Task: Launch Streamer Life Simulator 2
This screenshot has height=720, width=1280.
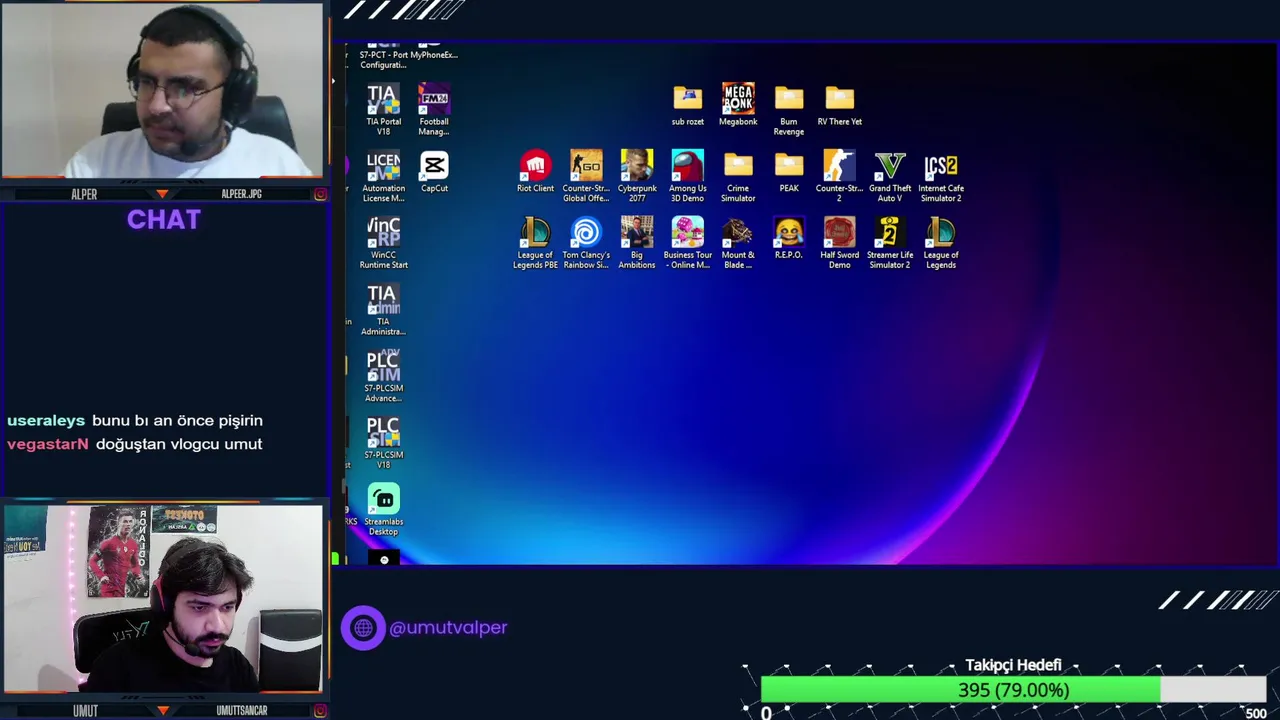Action: pyautogui.click(x=890, y=243)
